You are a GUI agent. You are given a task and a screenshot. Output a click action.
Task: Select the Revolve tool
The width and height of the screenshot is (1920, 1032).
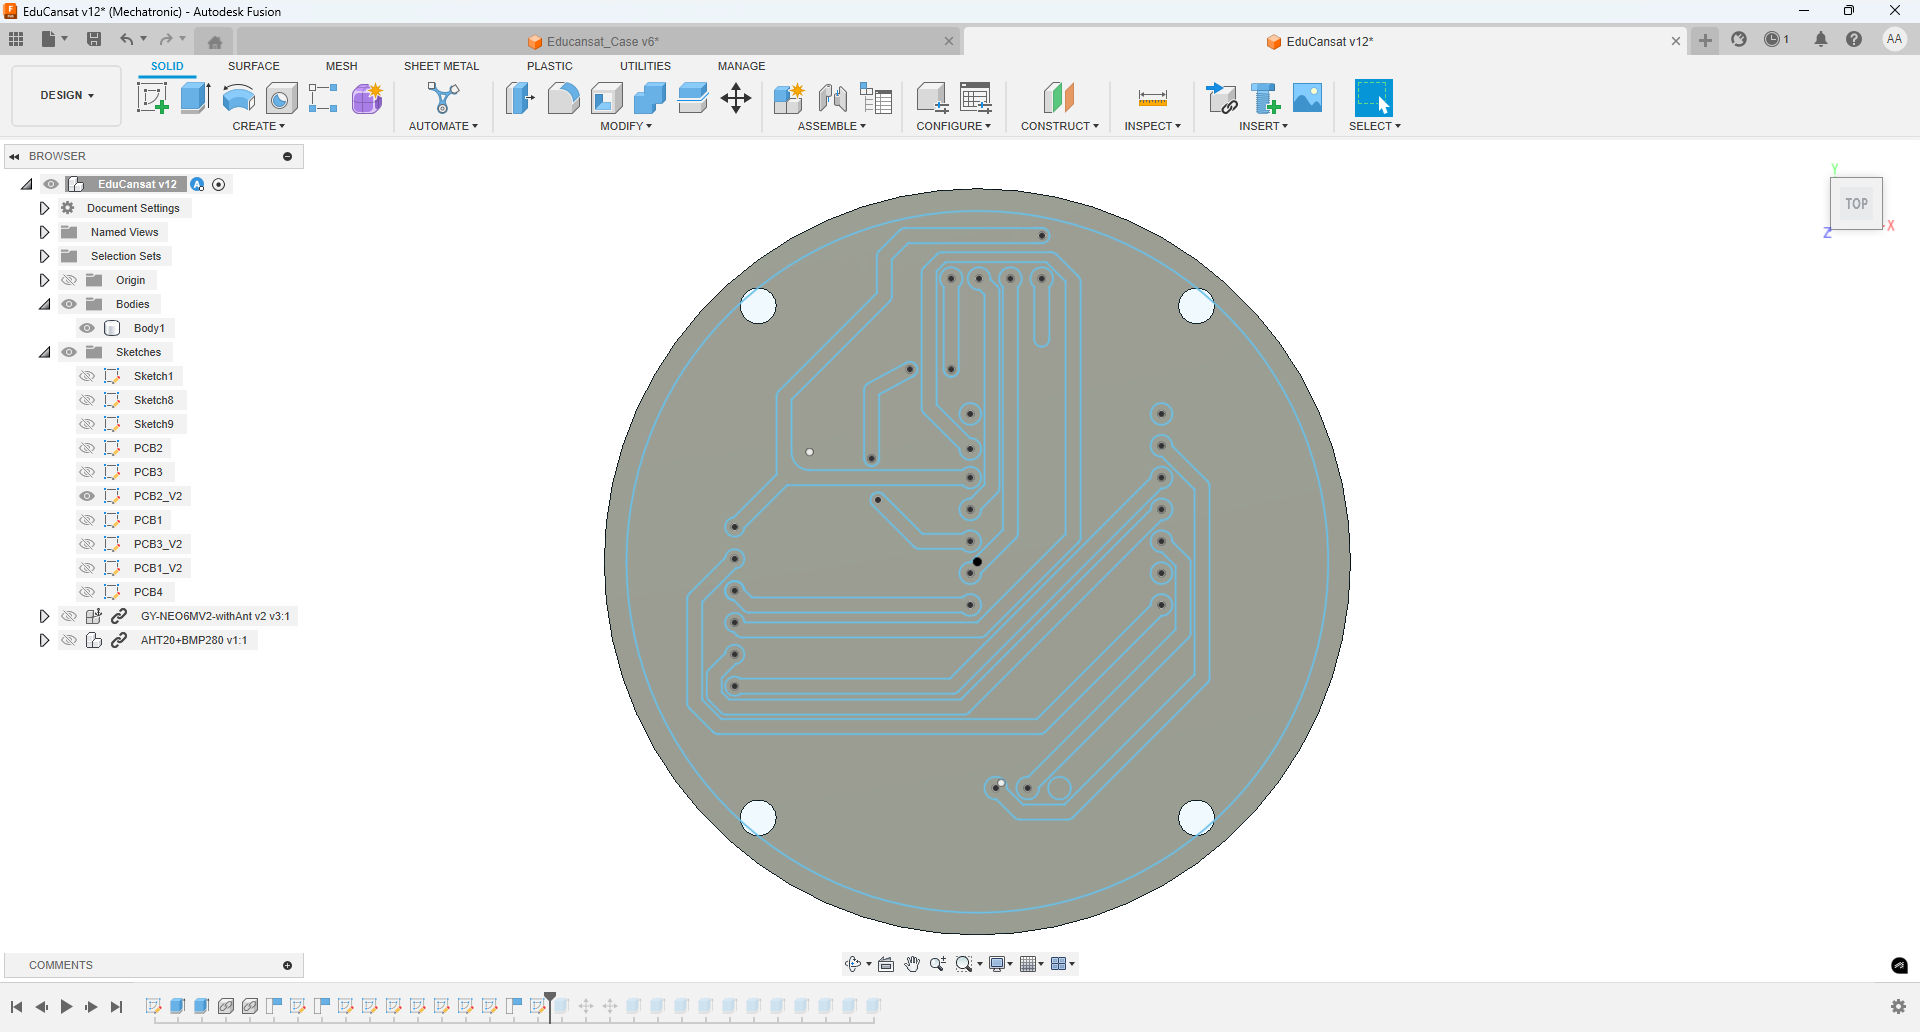[238, 98]
